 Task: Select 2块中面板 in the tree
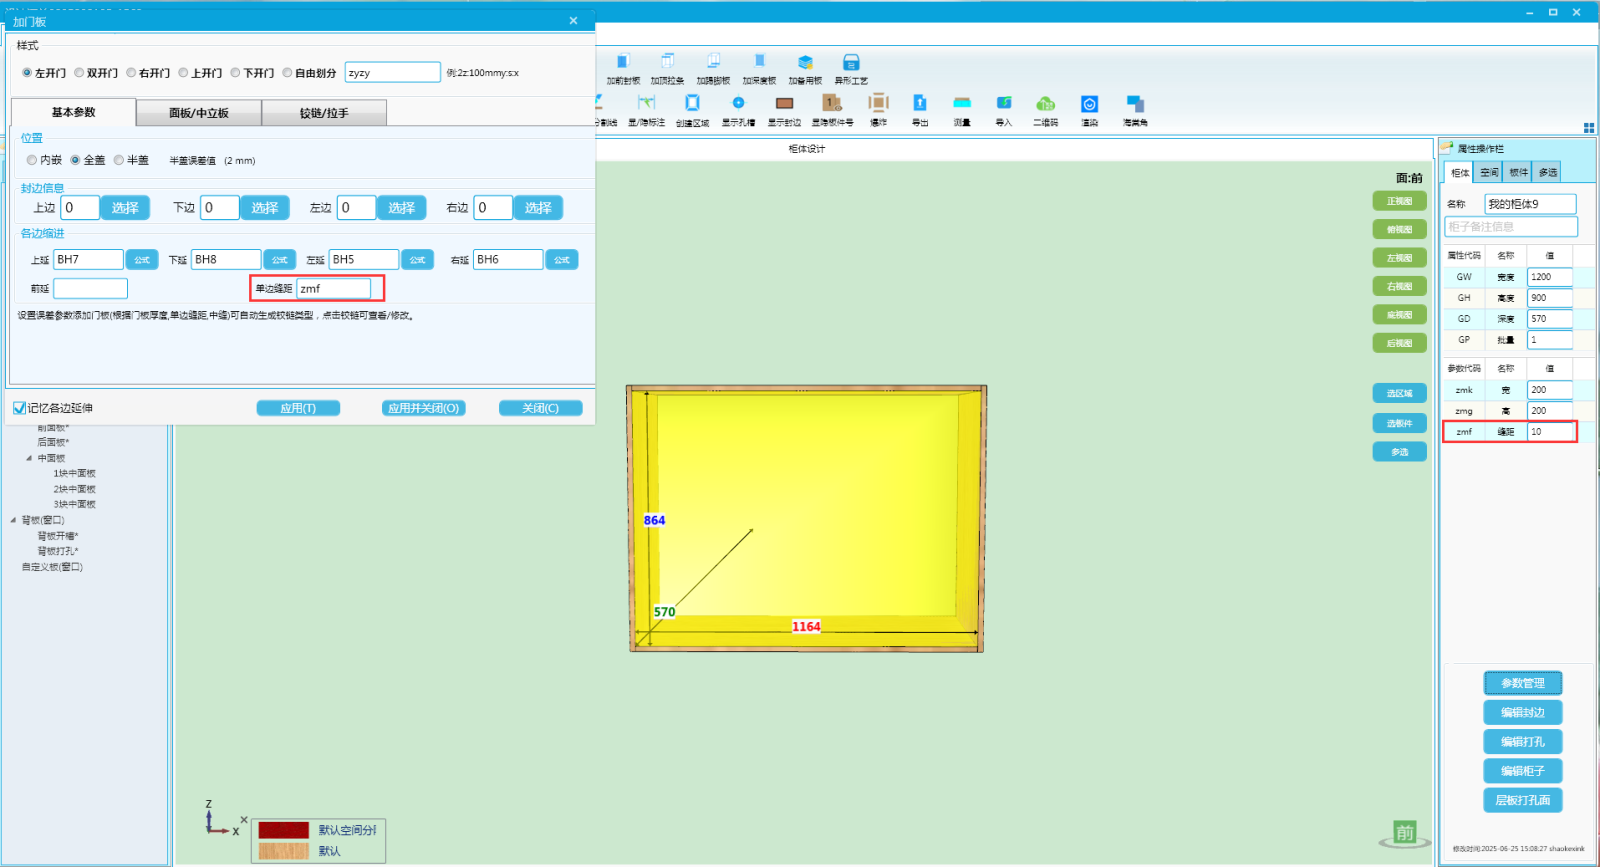74,489
